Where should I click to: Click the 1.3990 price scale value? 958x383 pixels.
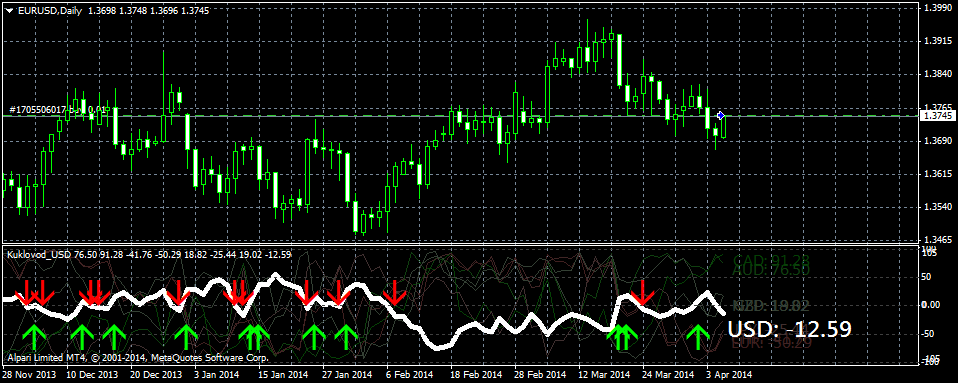tap(937, 7)
